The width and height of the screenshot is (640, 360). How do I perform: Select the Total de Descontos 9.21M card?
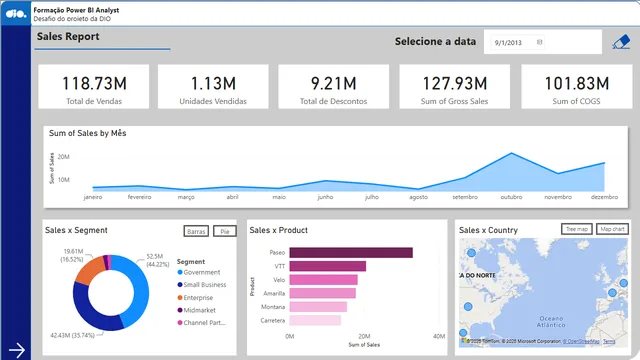tap(333, 87)
